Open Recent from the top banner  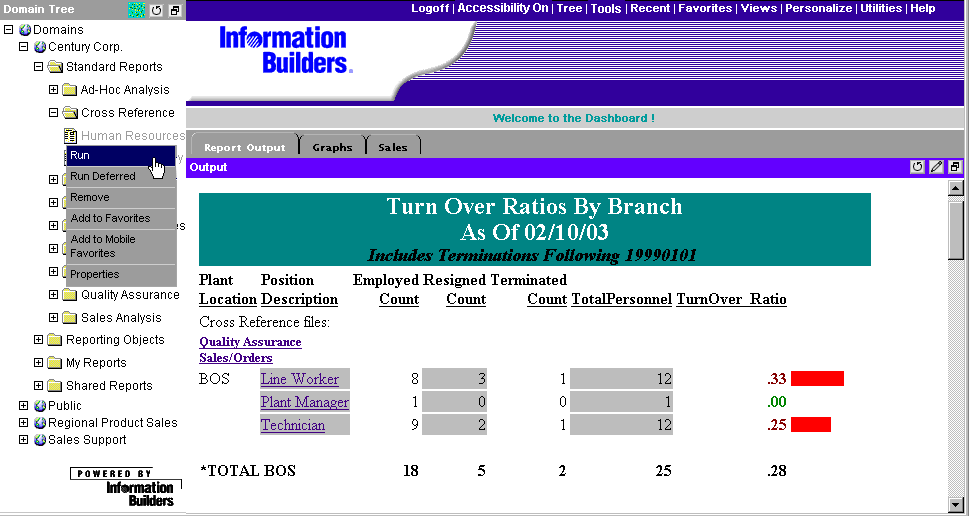click(x=650, y=9)
